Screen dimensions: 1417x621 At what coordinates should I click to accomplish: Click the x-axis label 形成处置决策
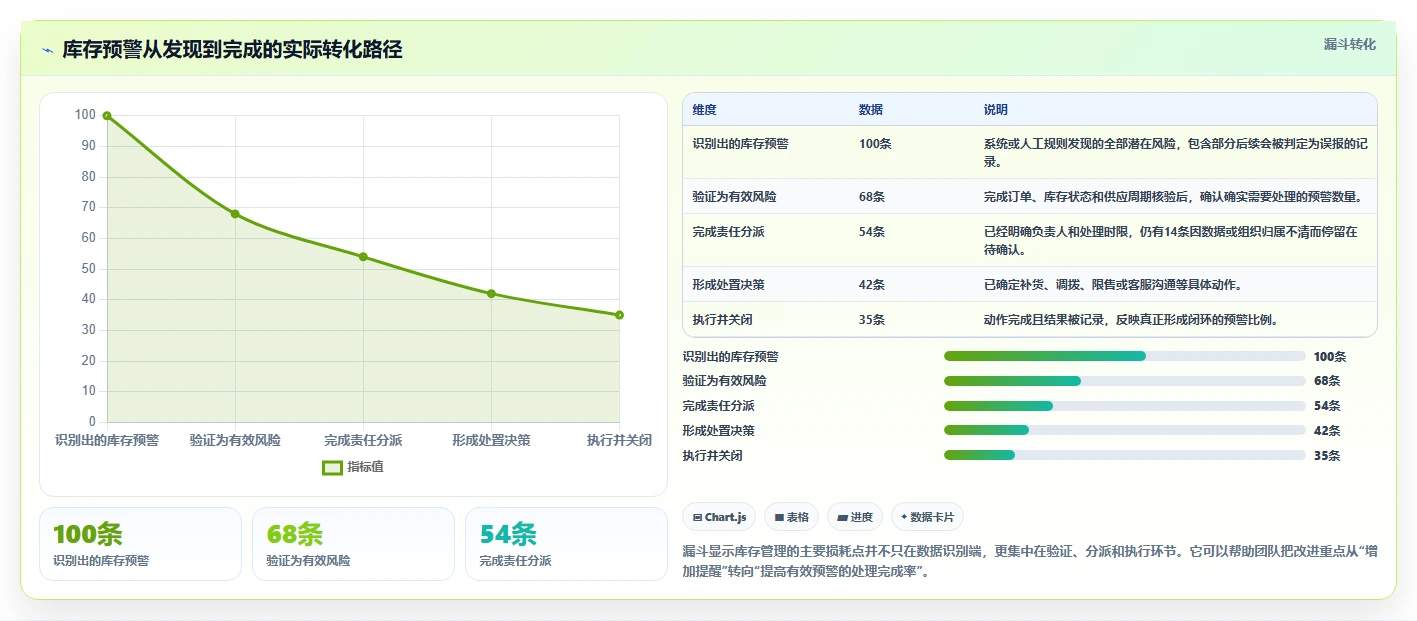[491, 440]
